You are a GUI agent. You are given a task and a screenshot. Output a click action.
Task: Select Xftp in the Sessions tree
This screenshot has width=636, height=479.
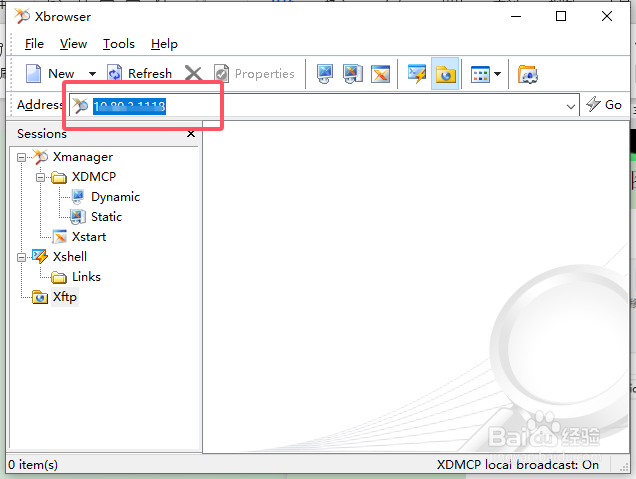tap(64, 297)
